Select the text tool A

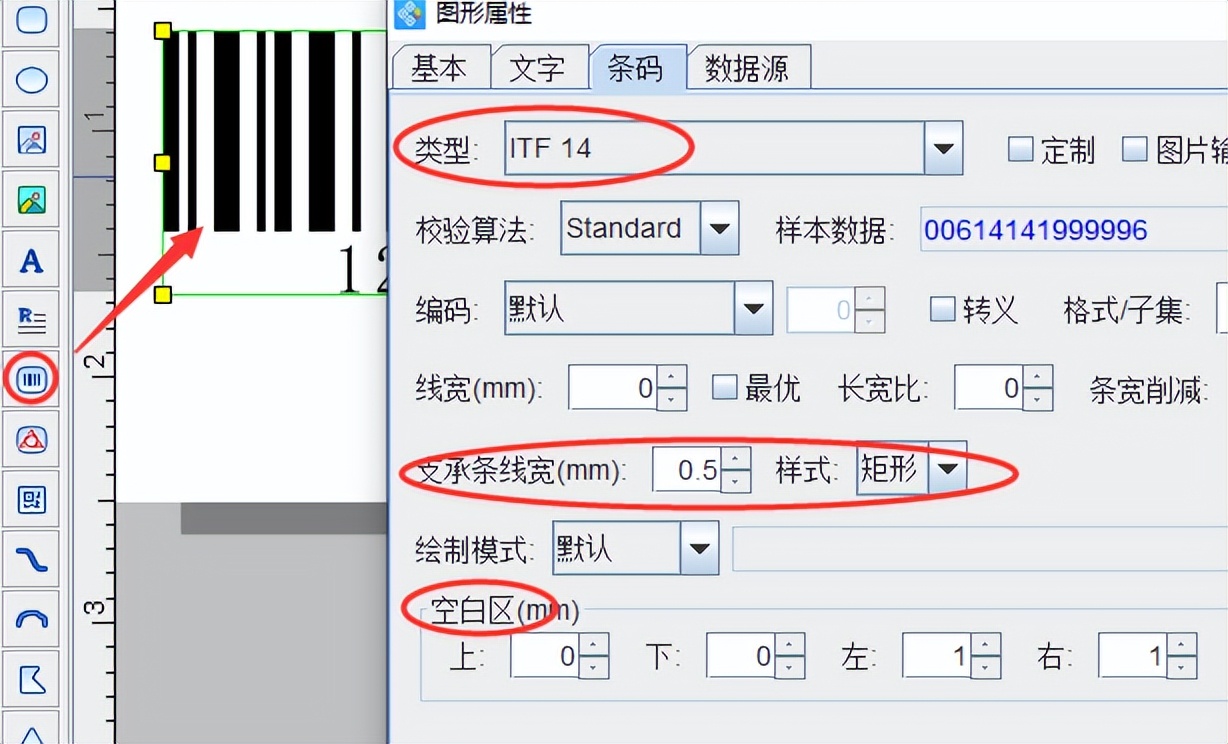(30, 260)
